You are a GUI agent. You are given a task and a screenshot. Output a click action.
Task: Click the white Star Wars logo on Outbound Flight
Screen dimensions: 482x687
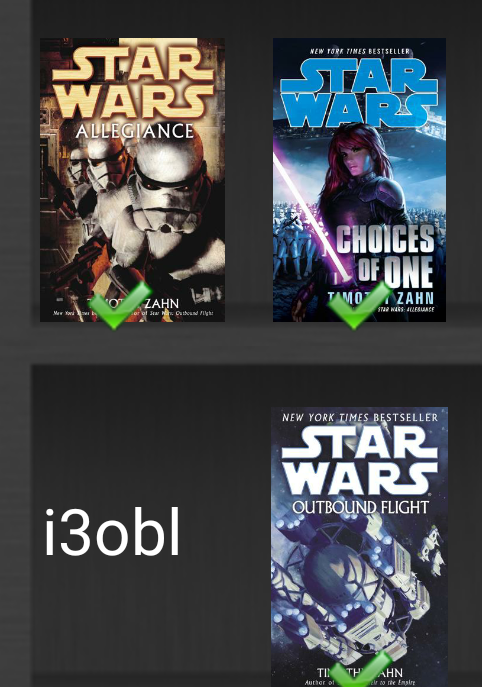pyautogui.click(x=359, y=460)
